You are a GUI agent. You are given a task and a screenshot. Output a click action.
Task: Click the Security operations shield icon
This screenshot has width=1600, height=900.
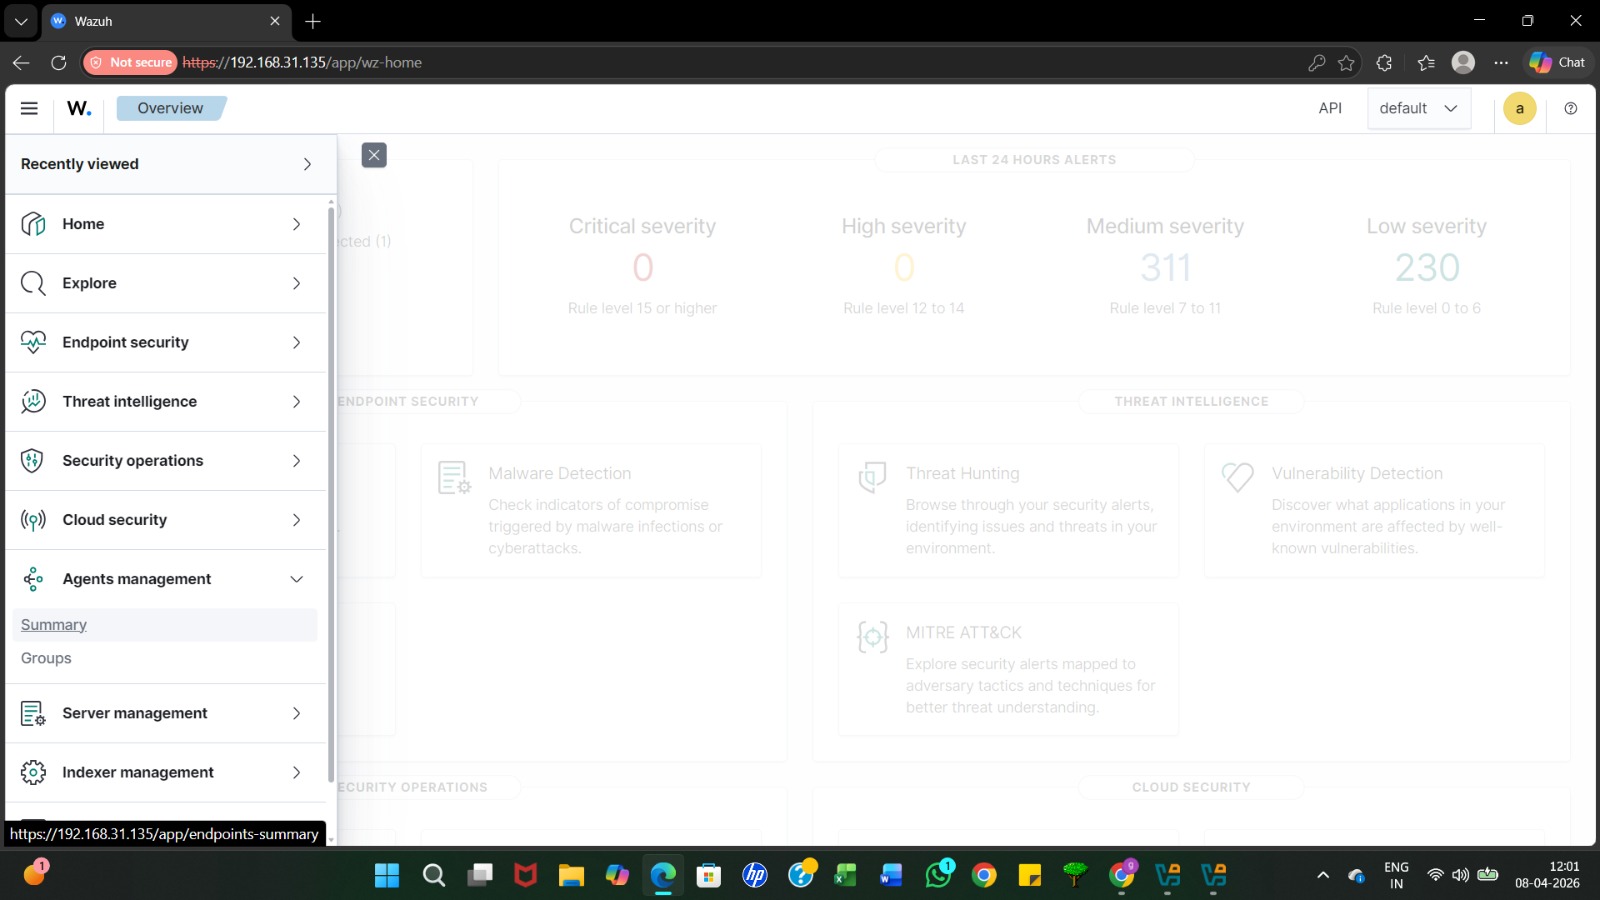coord(33,460)
